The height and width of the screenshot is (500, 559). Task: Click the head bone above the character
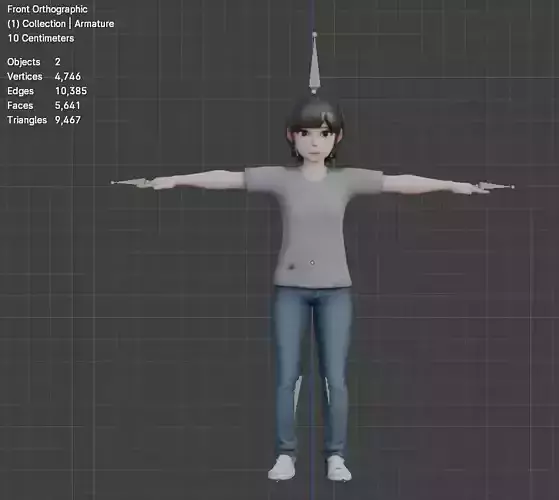[x=314, y=63]
